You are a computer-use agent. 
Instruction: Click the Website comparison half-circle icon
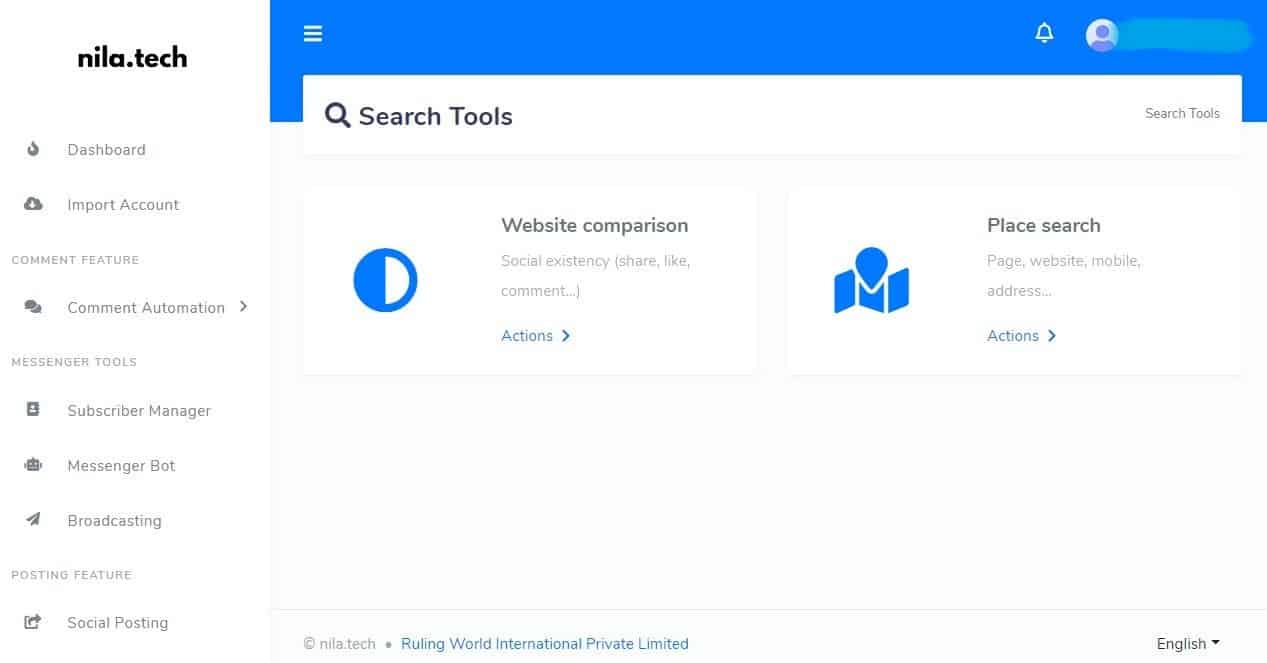click(x=385, y=280)
